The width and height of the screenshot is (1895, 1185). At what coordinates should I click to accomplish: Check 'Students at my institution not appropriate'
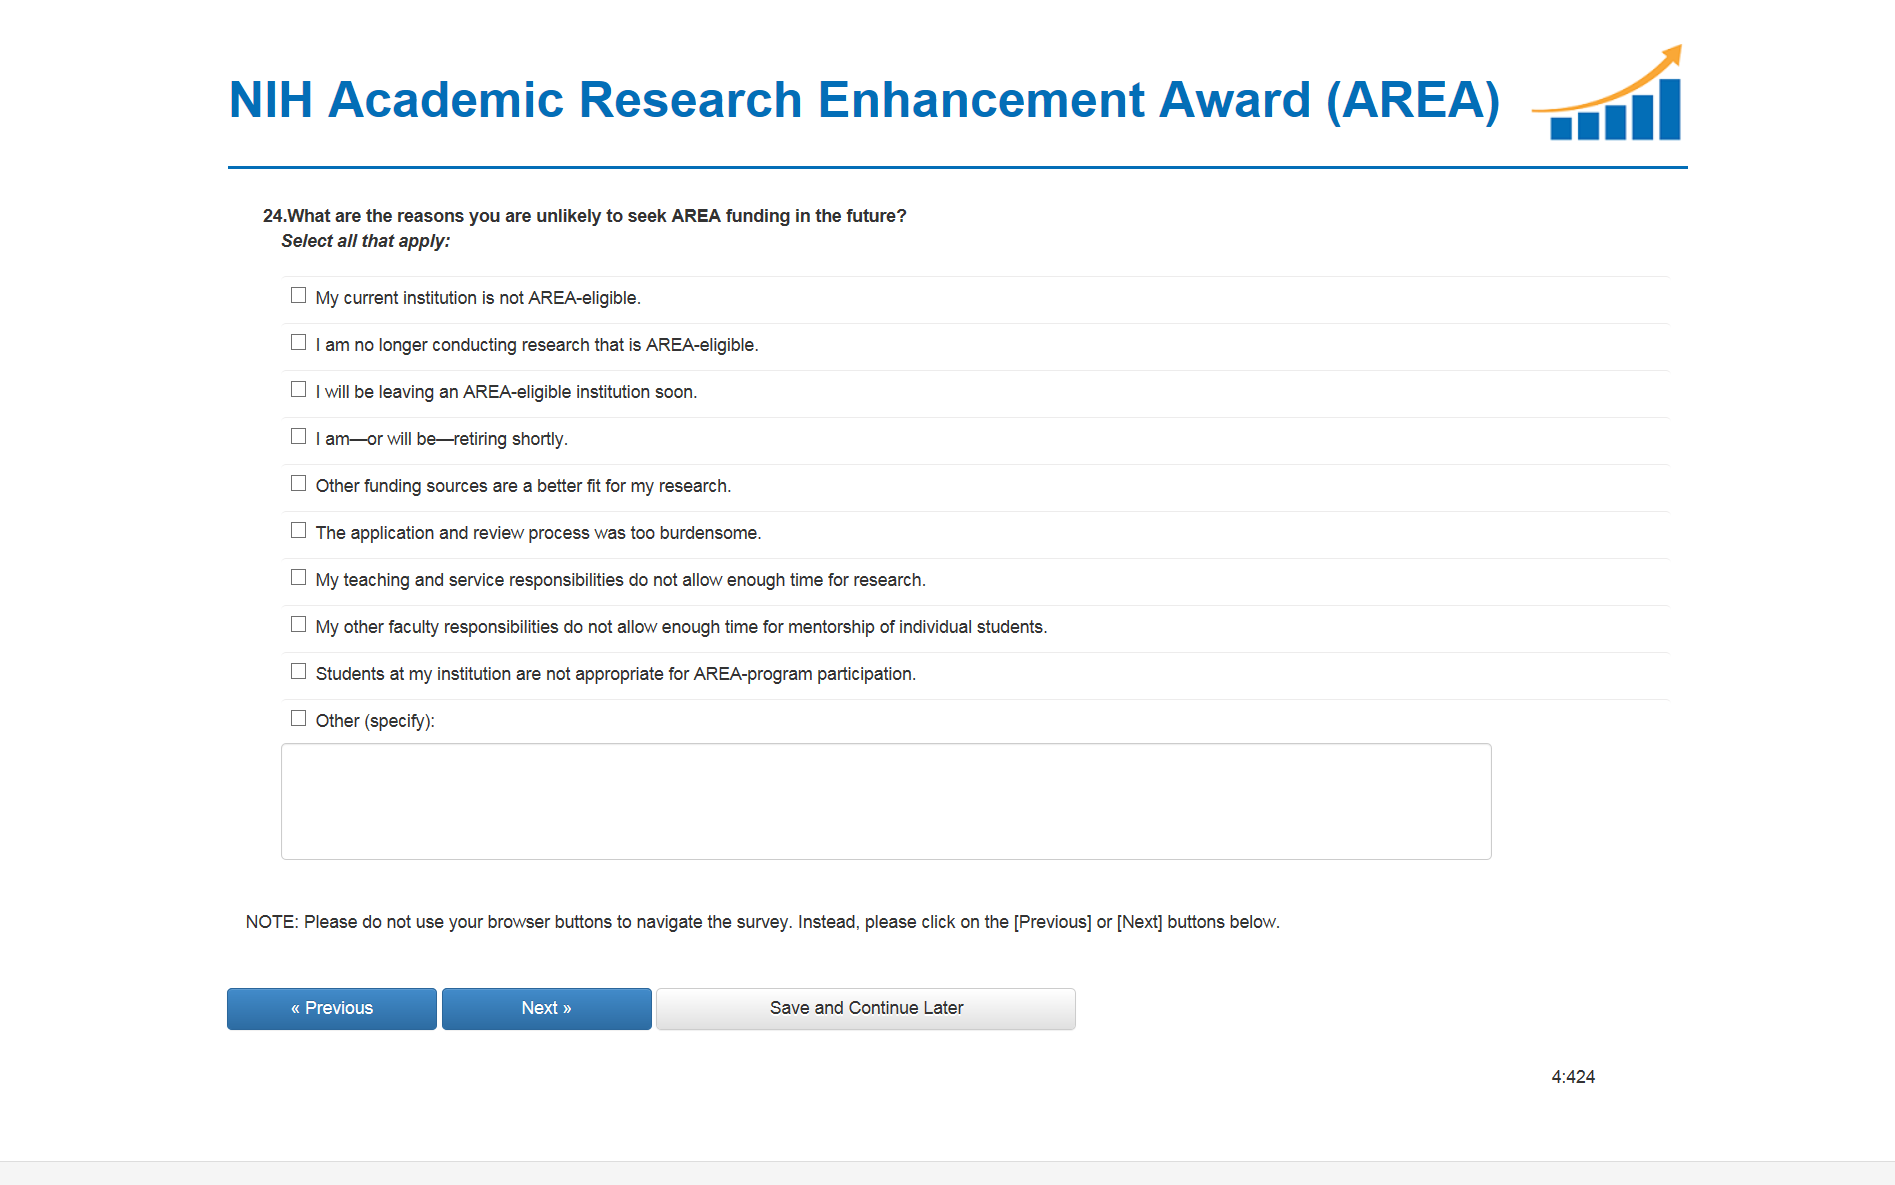[x=298, y=671]
